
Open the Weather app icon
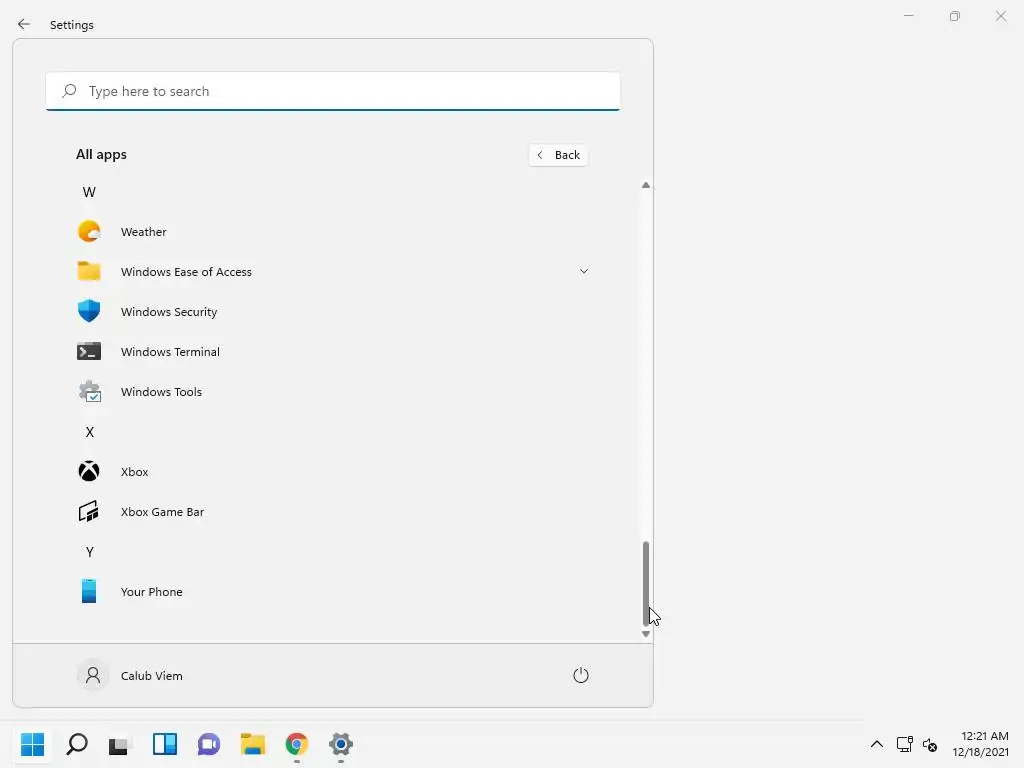89,231
